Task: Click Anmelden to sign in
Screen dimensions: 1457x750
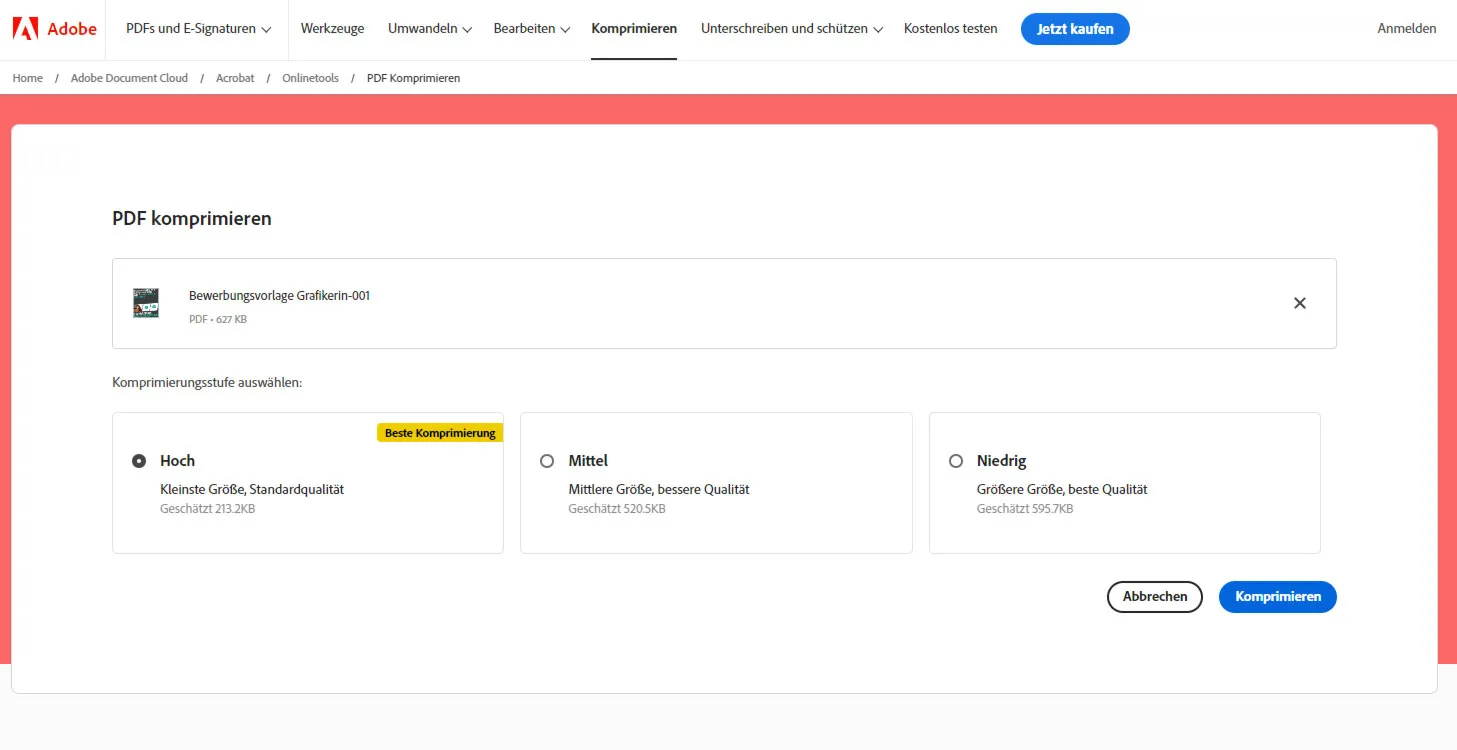Action: 1407,29
